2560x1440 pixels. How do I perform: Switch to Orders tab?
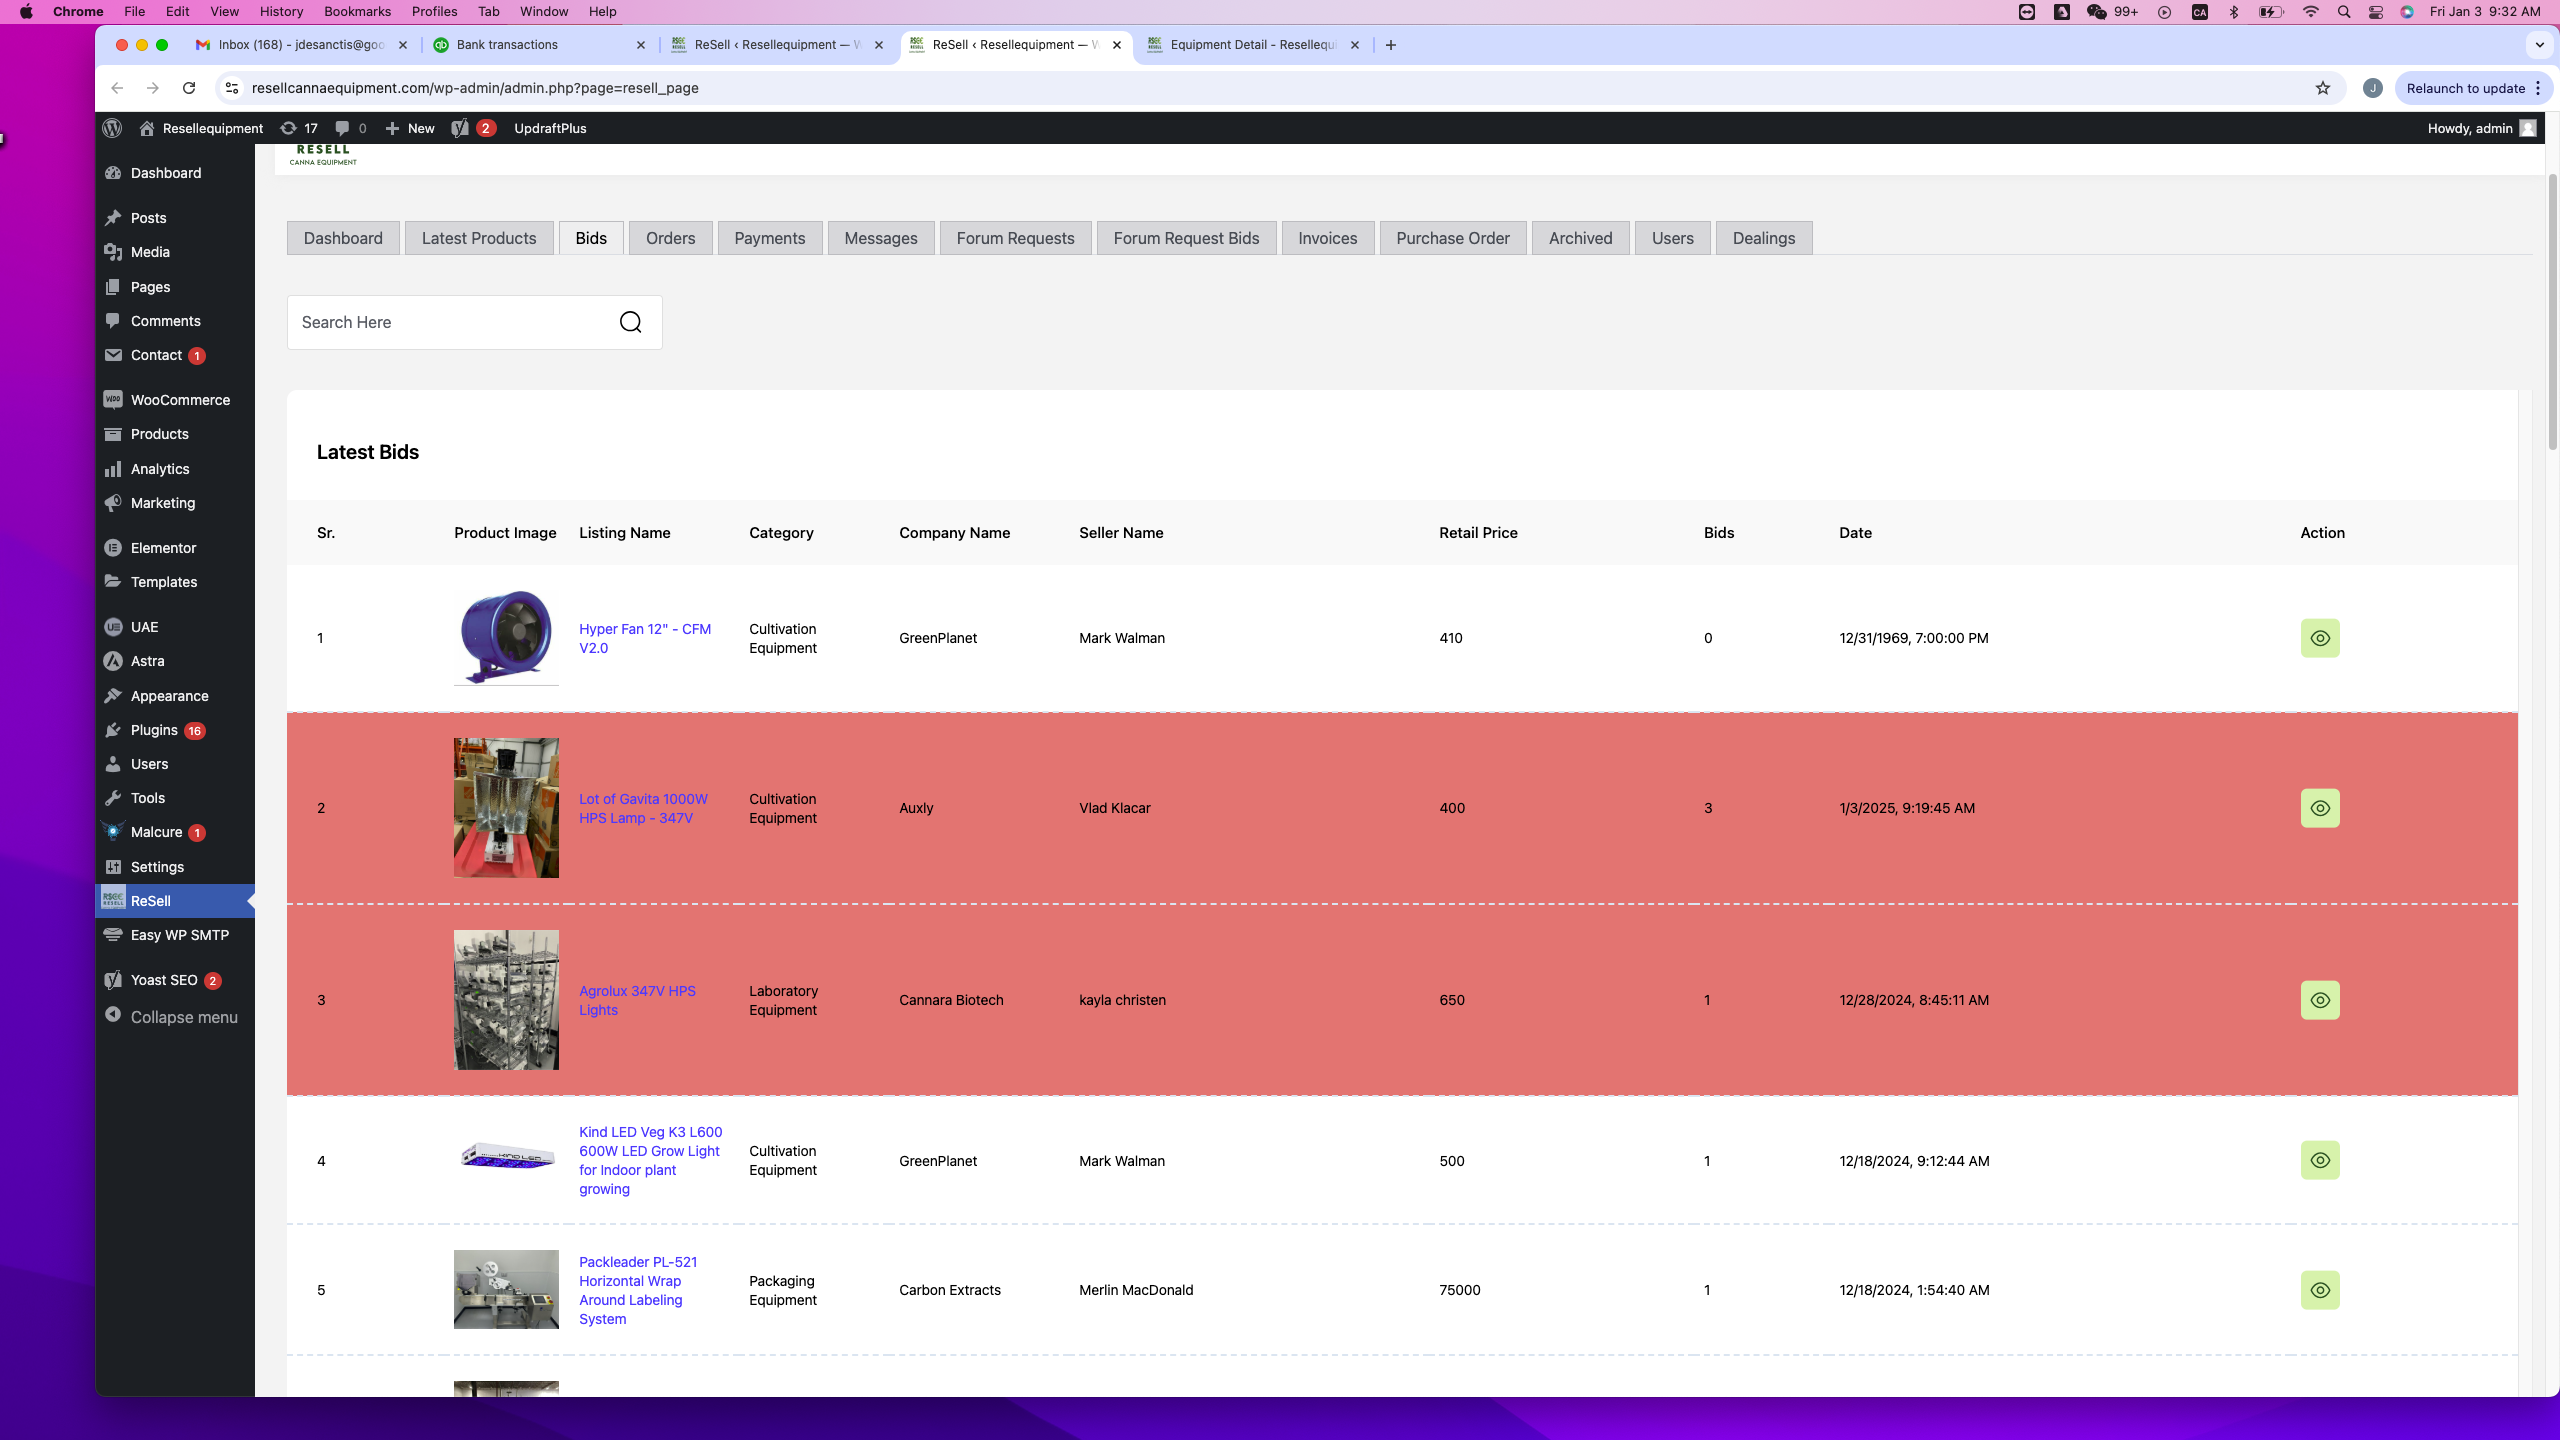[x=670, y=238]
